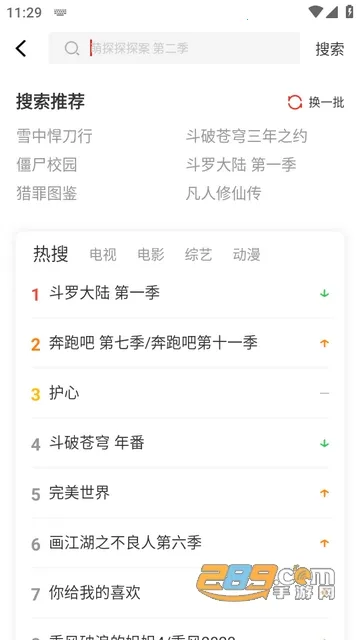Viewport: 360px width, 640px height.
Task: Tap the green down arrow for 斗罗大陆 第一季
Action: (x=324, y=293)
